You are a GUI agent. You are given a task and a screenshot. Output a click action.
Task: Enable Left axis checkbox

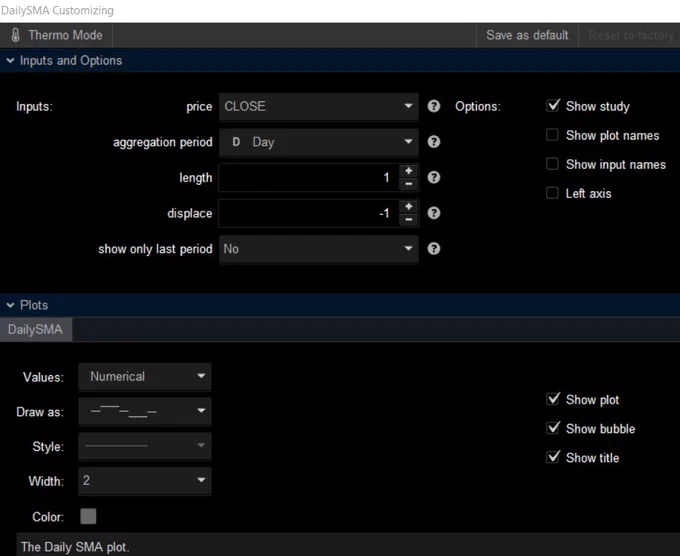552,193
